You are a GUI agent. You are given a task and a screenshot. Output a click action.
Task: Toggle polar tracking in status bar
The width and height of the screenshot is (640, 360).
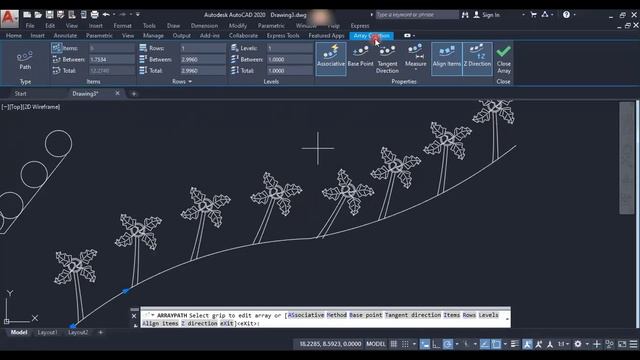pos(447,344)
